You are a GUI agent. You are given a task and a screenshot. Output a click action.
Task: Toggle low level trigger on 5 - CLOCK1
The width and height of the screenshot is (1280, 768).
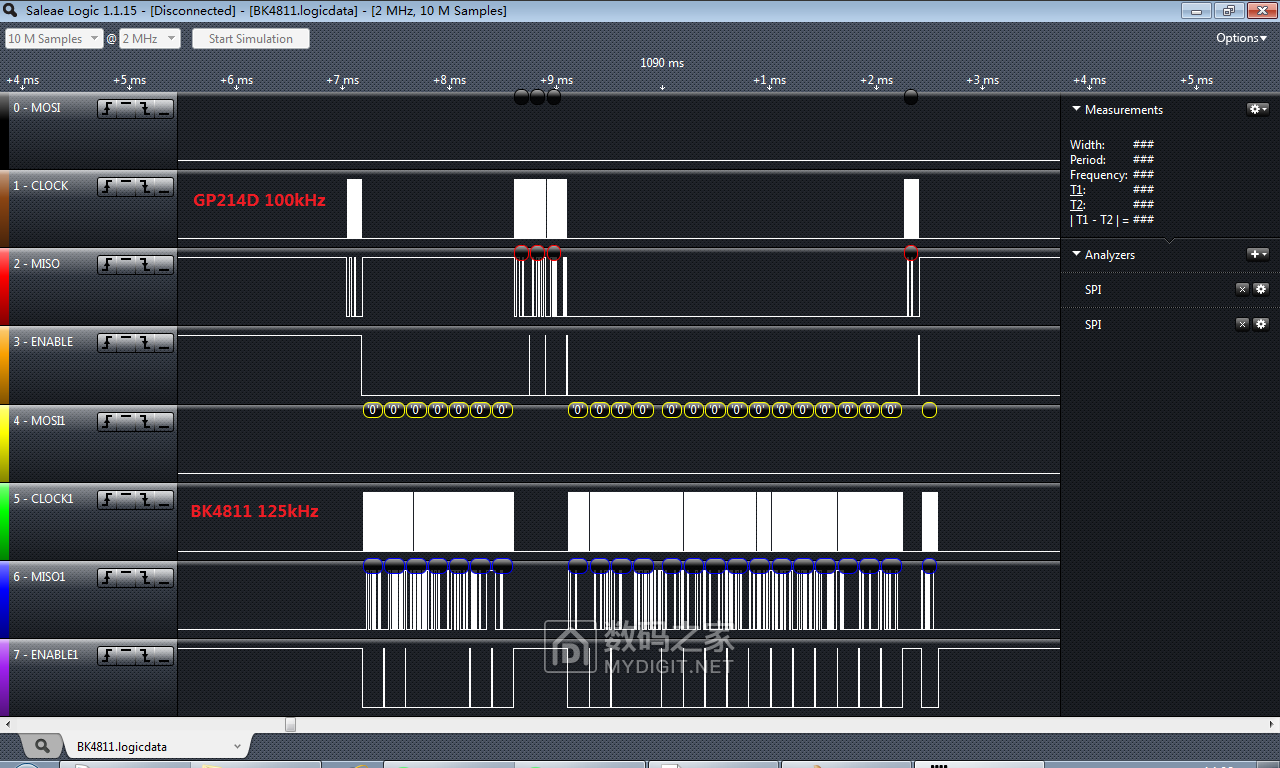[x=164, y=500]
